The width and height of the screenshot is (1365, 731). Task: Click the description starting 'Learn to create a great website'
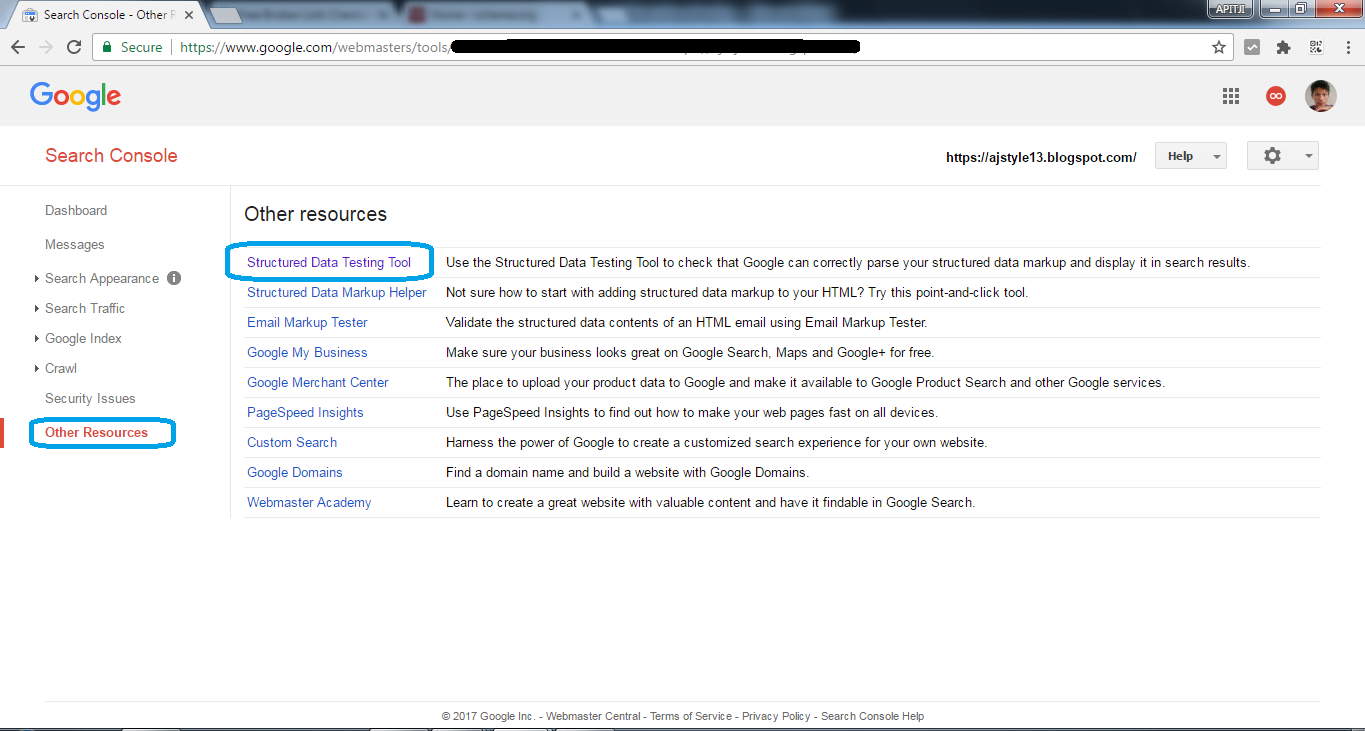[710, 502]
